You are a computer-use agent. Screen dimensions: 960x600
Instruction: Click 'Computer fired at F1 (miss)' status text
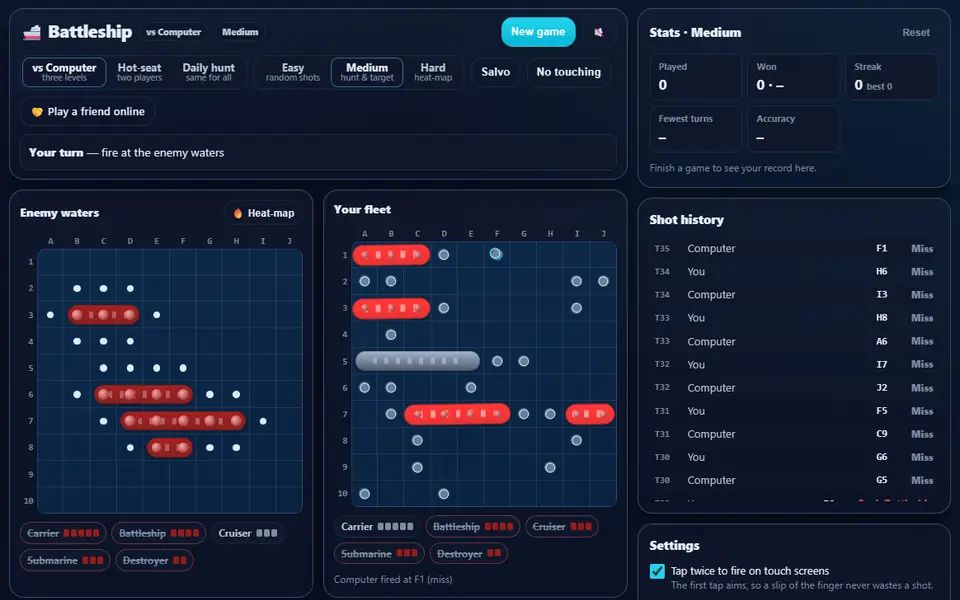click(x=393, y=579)
